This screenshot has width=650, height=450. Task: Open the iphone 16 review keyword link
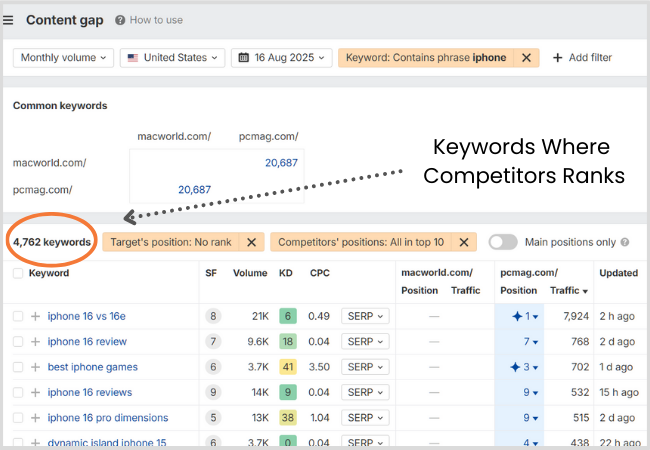coord(87,341)
